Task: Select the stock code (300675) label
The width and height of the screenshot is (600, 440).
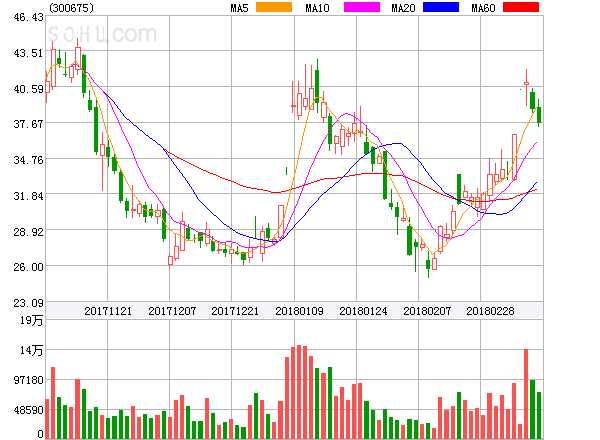Action: (x=71, y=8)
